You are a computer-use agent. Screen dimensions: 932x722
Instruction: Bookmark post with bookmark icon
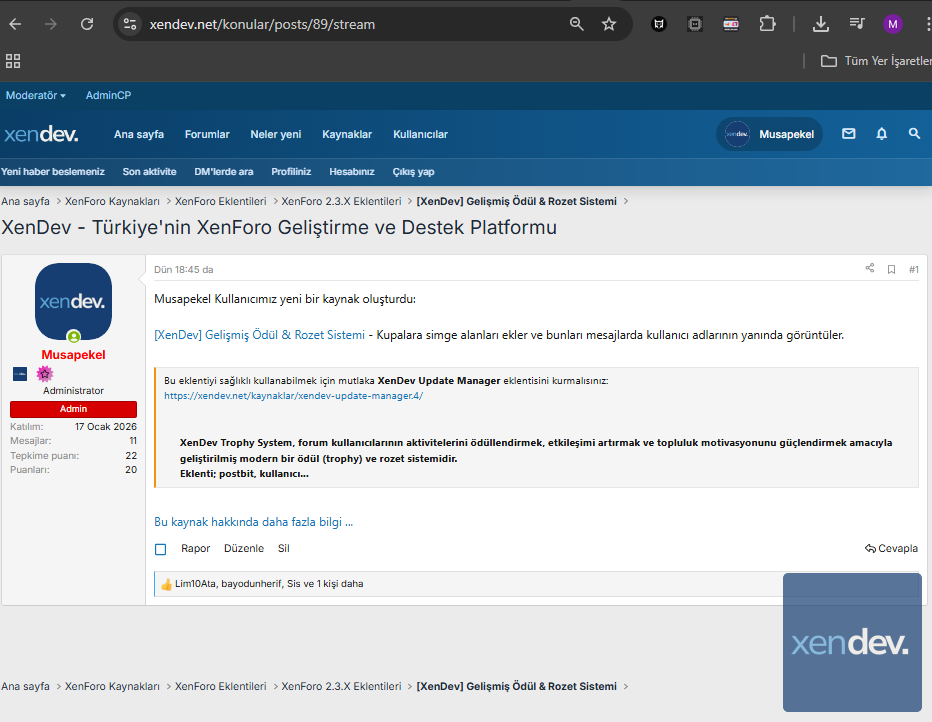pos(891,270)
